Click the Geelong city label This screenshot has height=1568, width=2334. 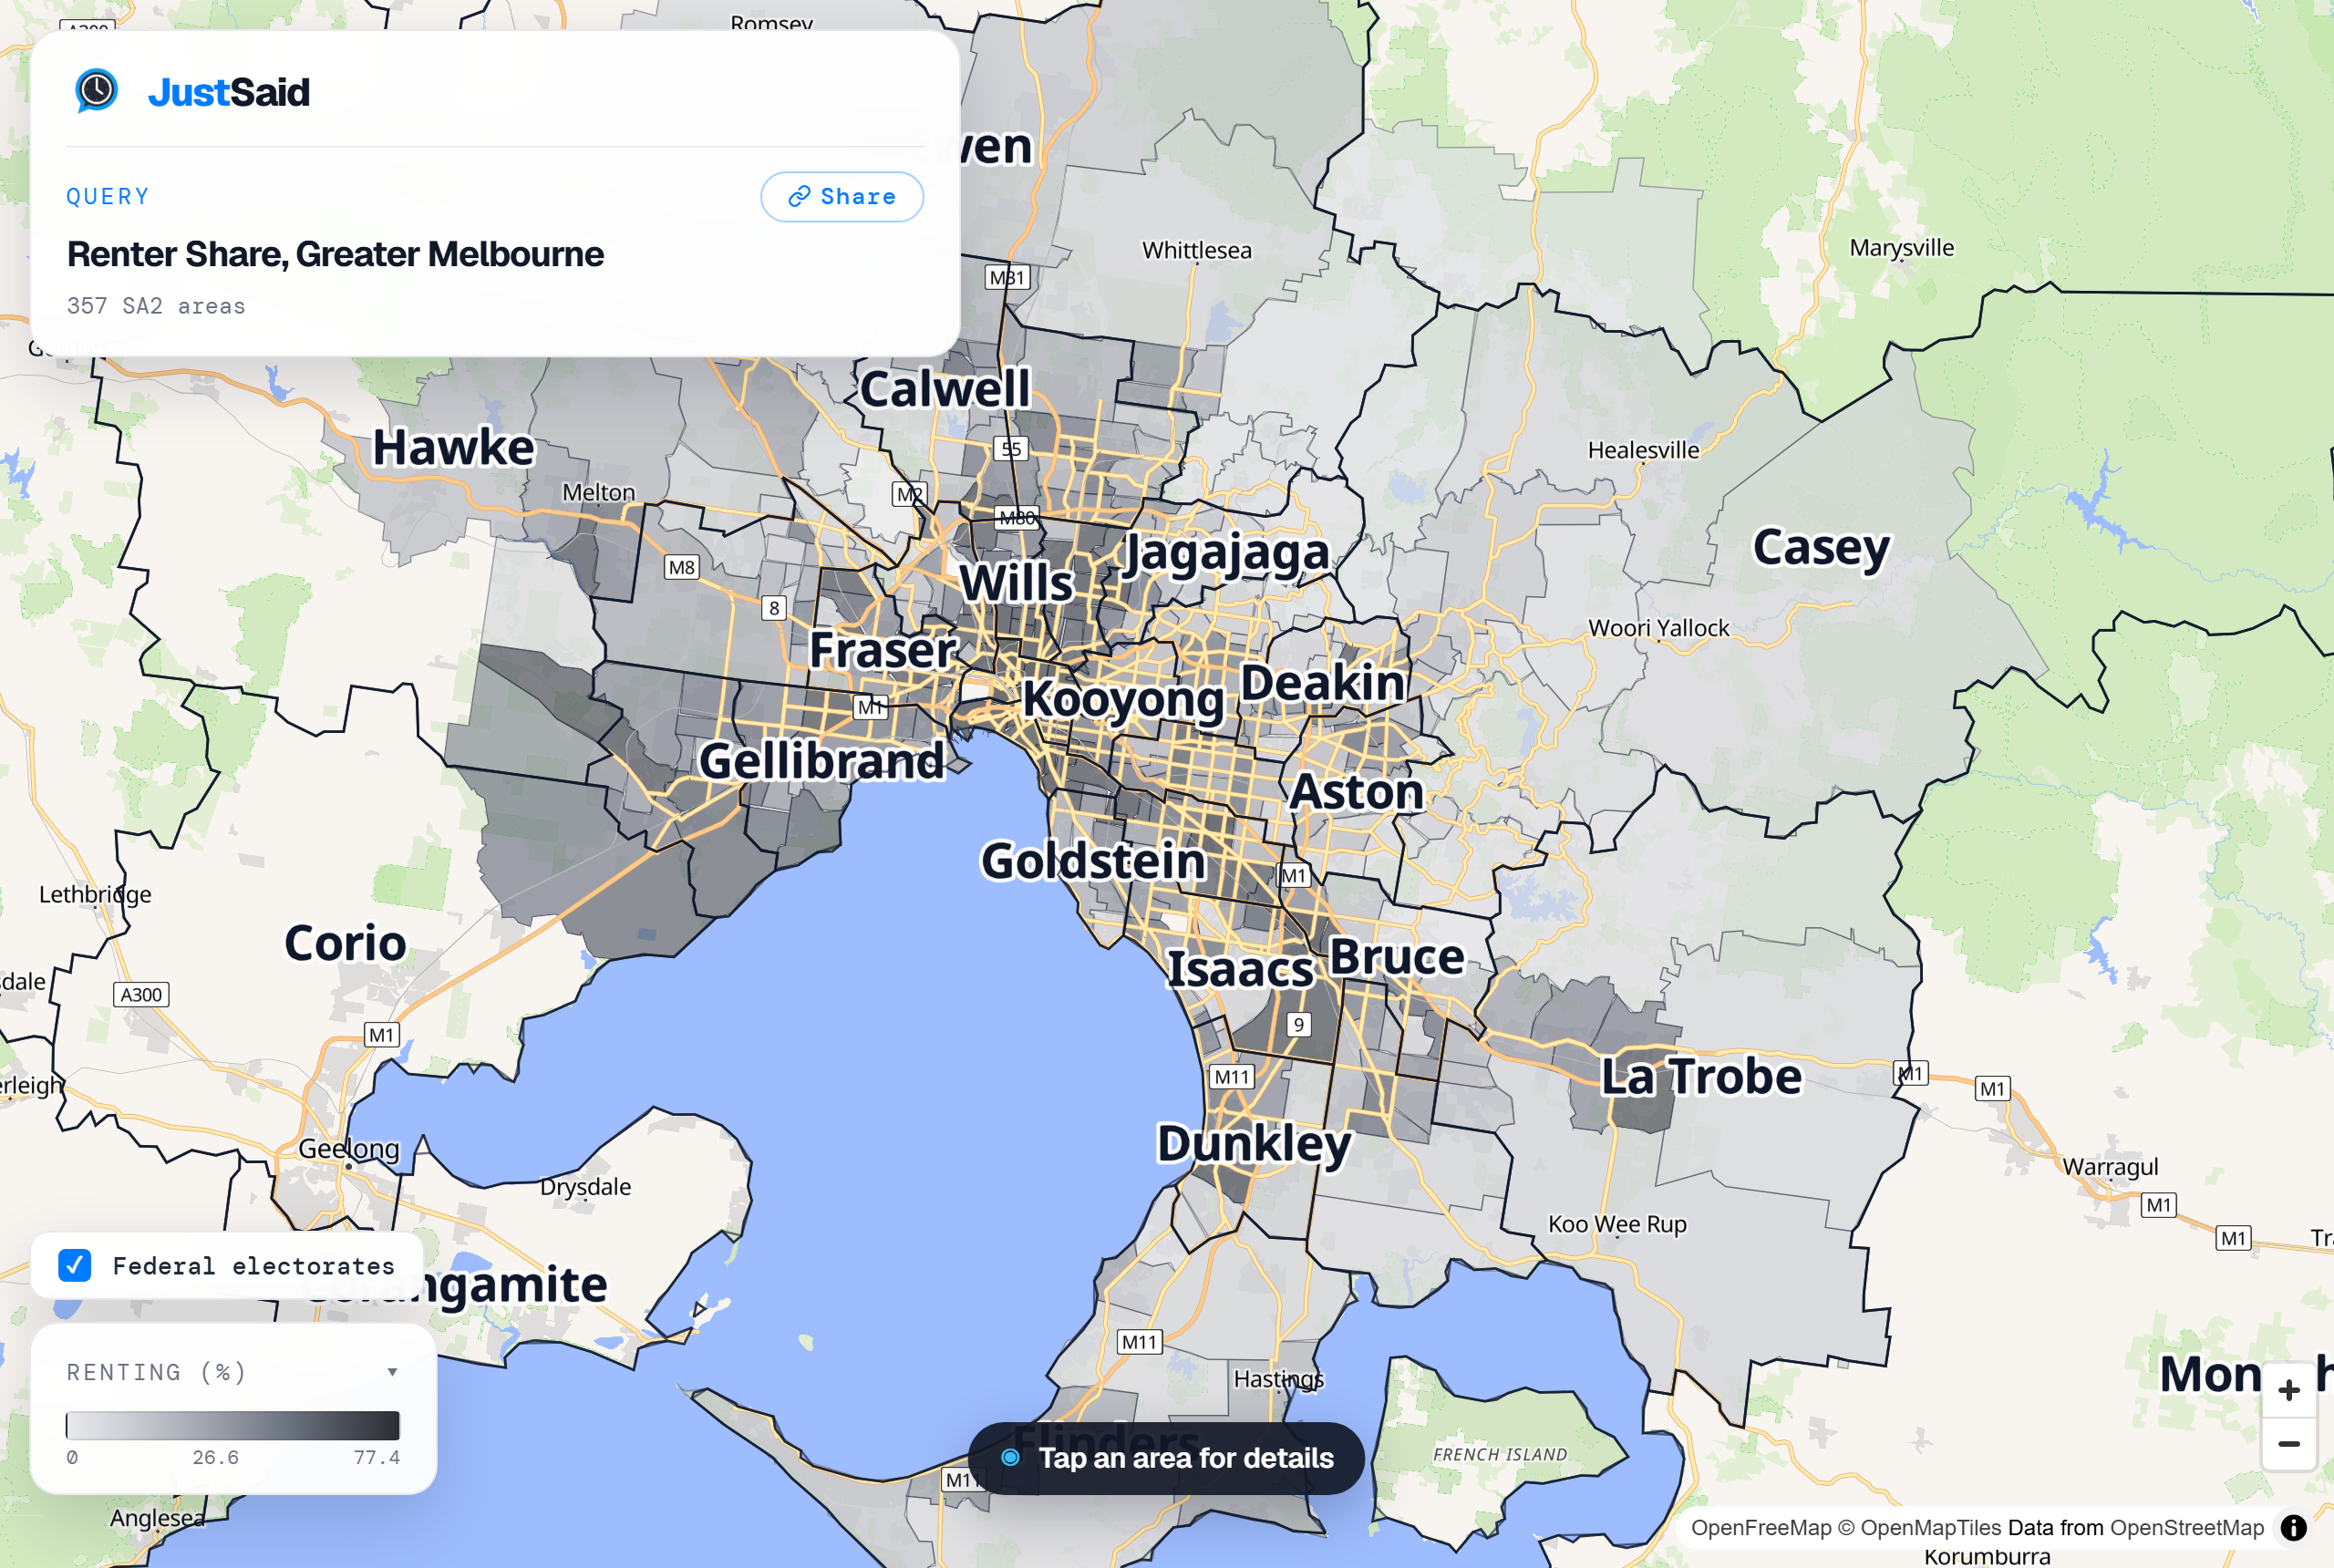(349, 1149)
